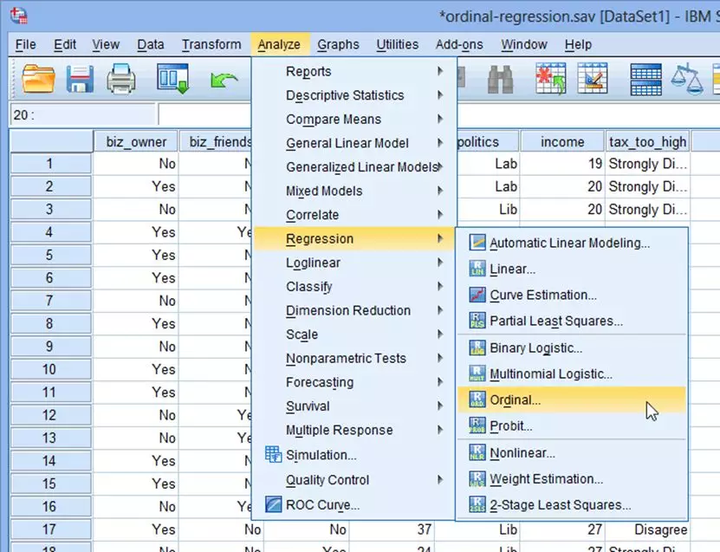Screen dimensions: 720x552
Task: Click the Automatic Linear Modeling icon
Action: point(477,242)
